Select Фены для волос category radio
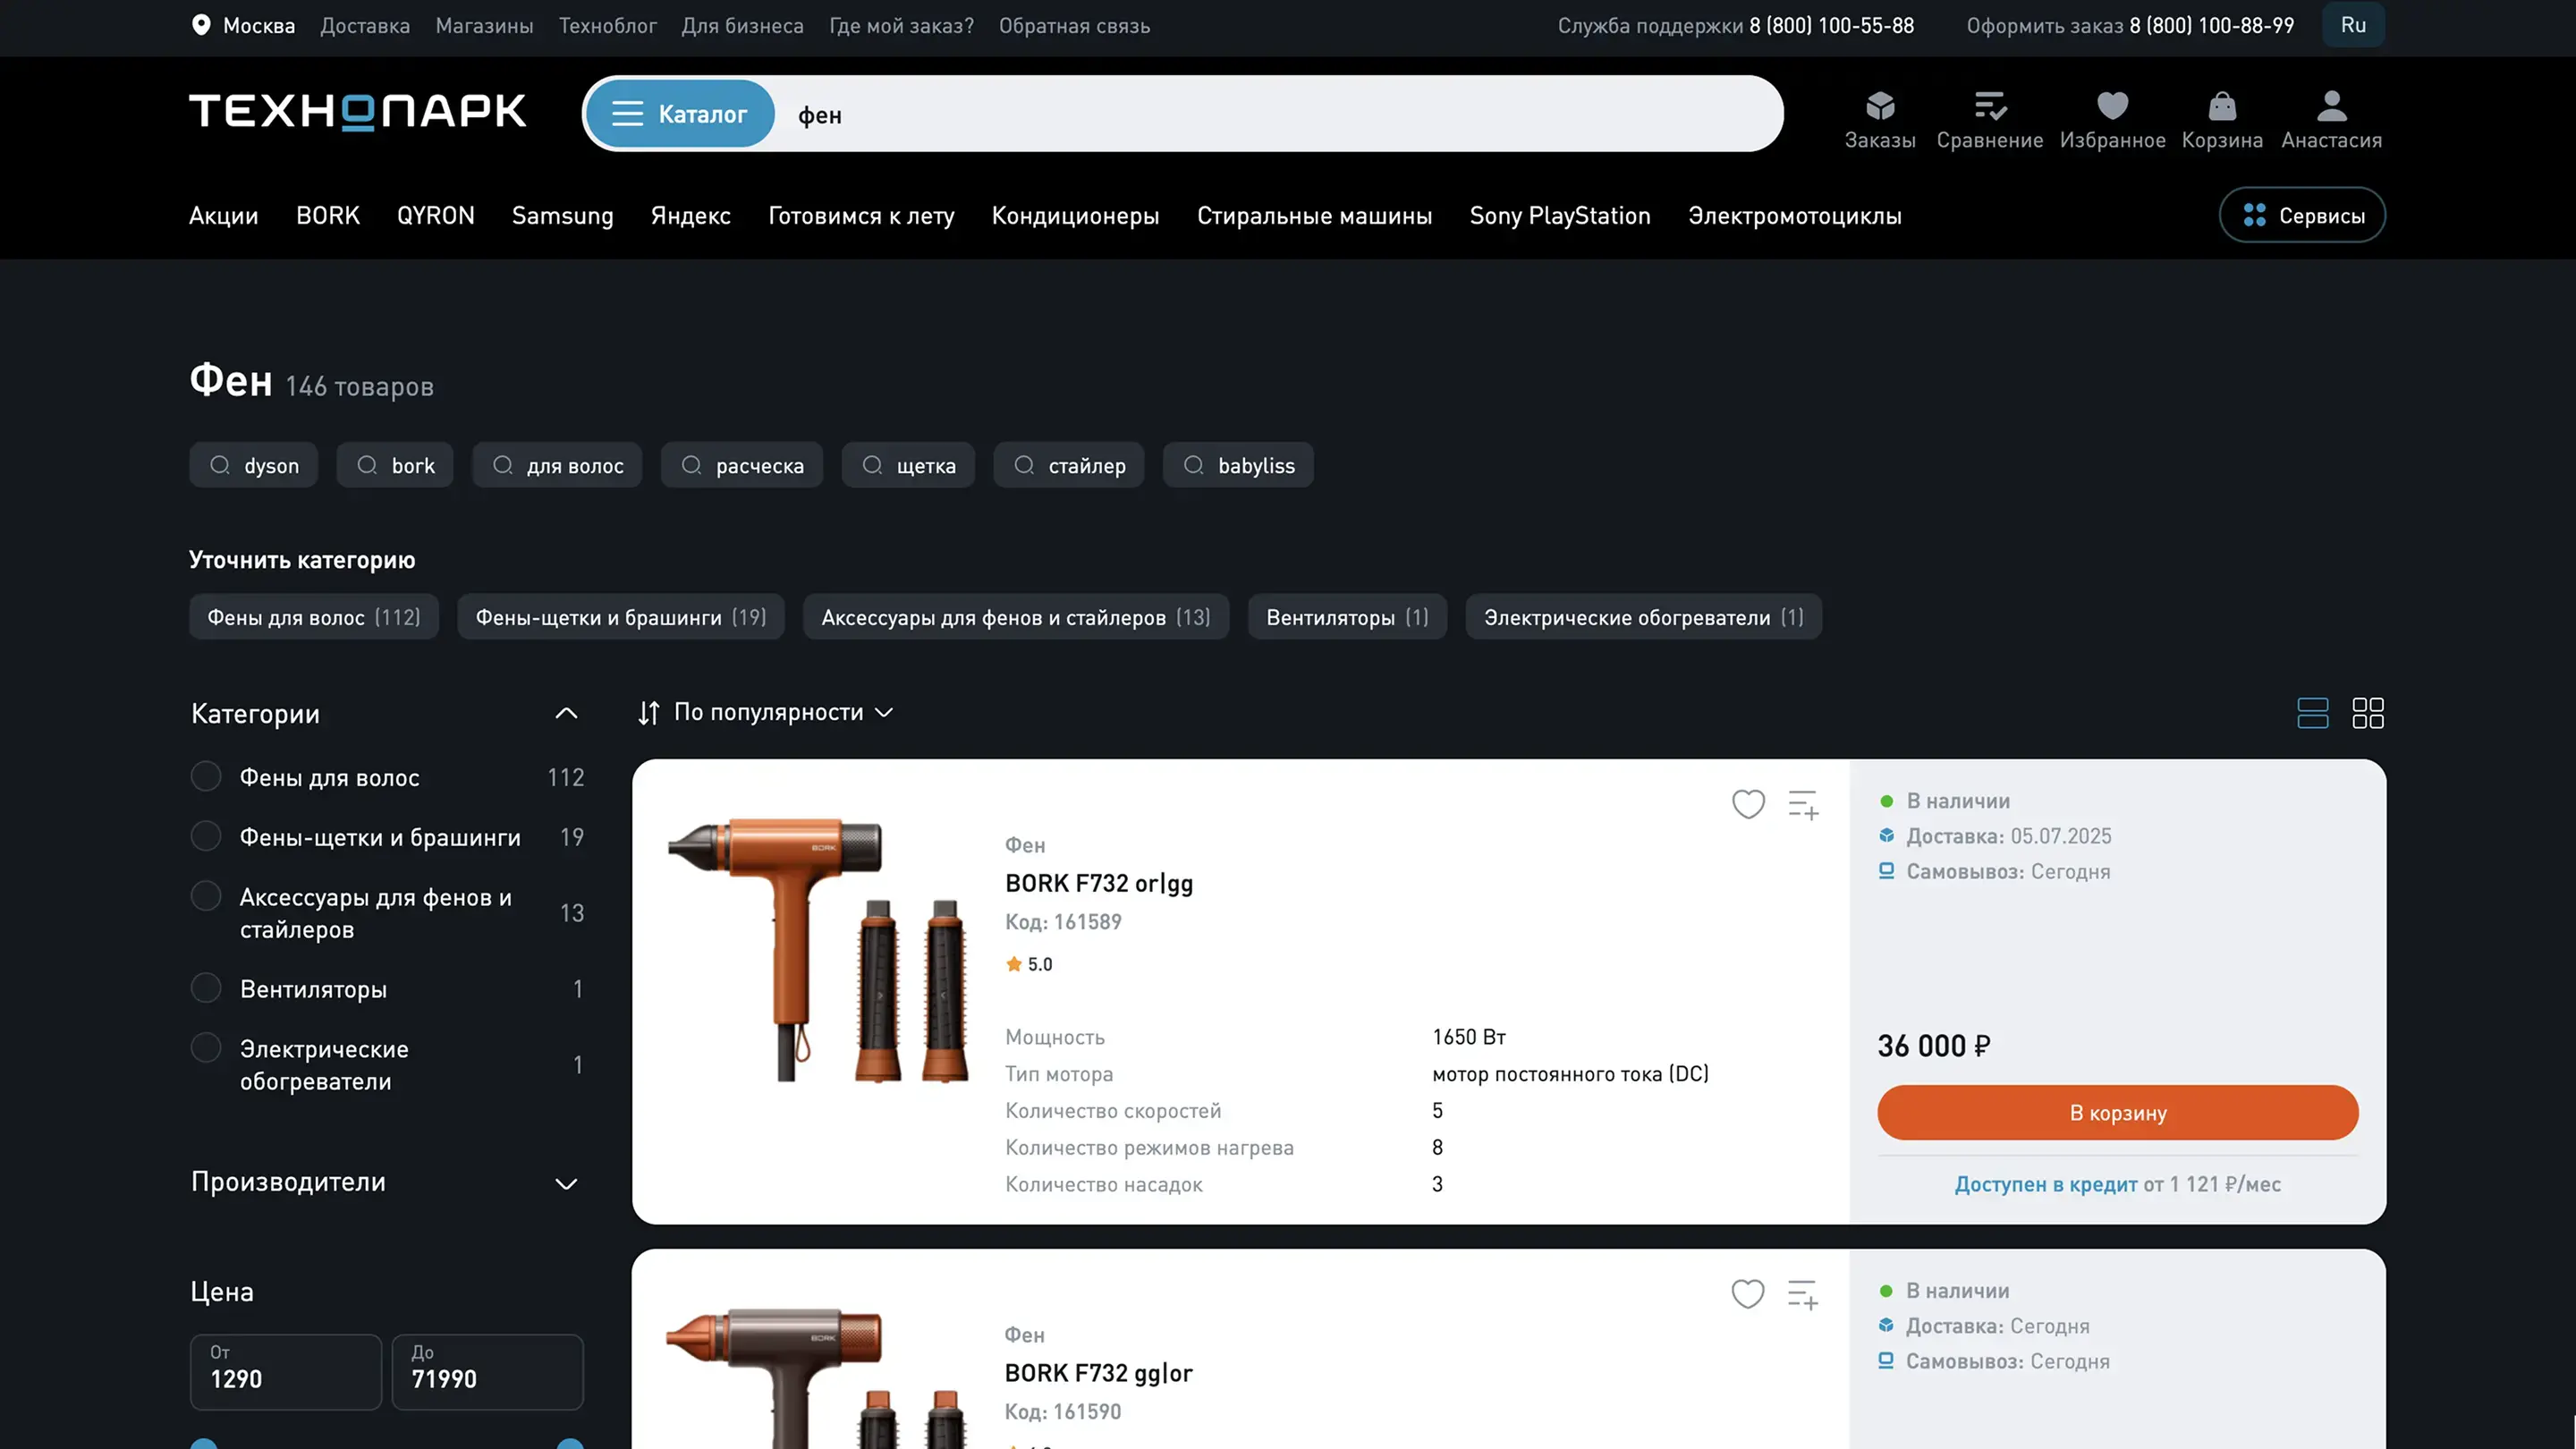Viewport: 2576px width, 1449px height. click(206, 777)
